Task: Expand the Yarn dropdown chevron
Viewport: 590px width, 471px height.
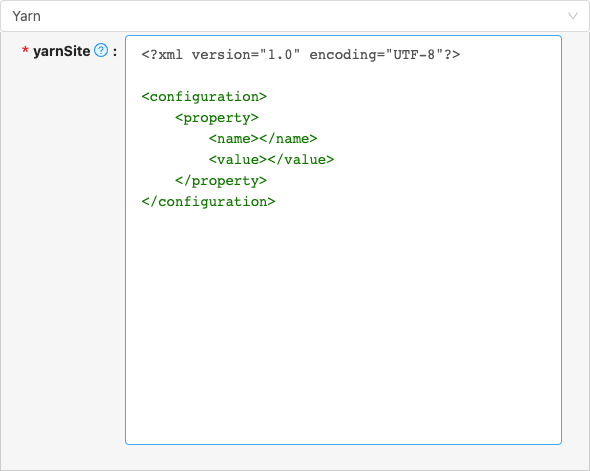Action: pyautogui.click(x=573, y=16)
